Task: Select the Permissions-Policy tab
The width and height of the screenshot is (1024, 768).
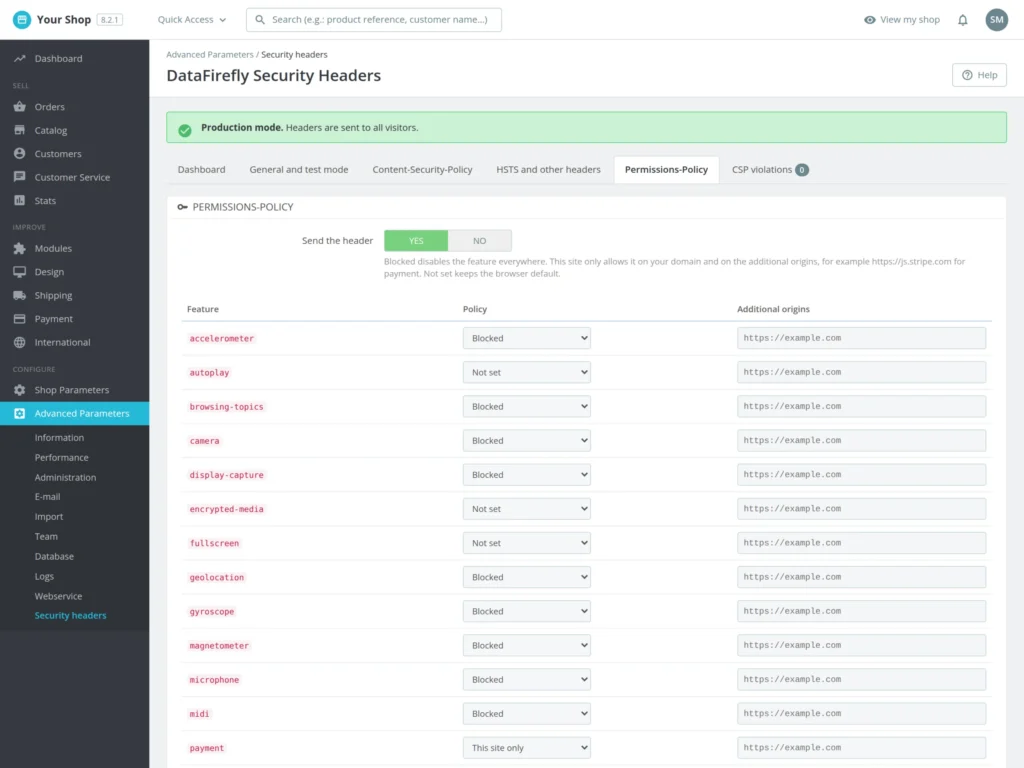Action: pyautogui.click(x=666, y=170)
